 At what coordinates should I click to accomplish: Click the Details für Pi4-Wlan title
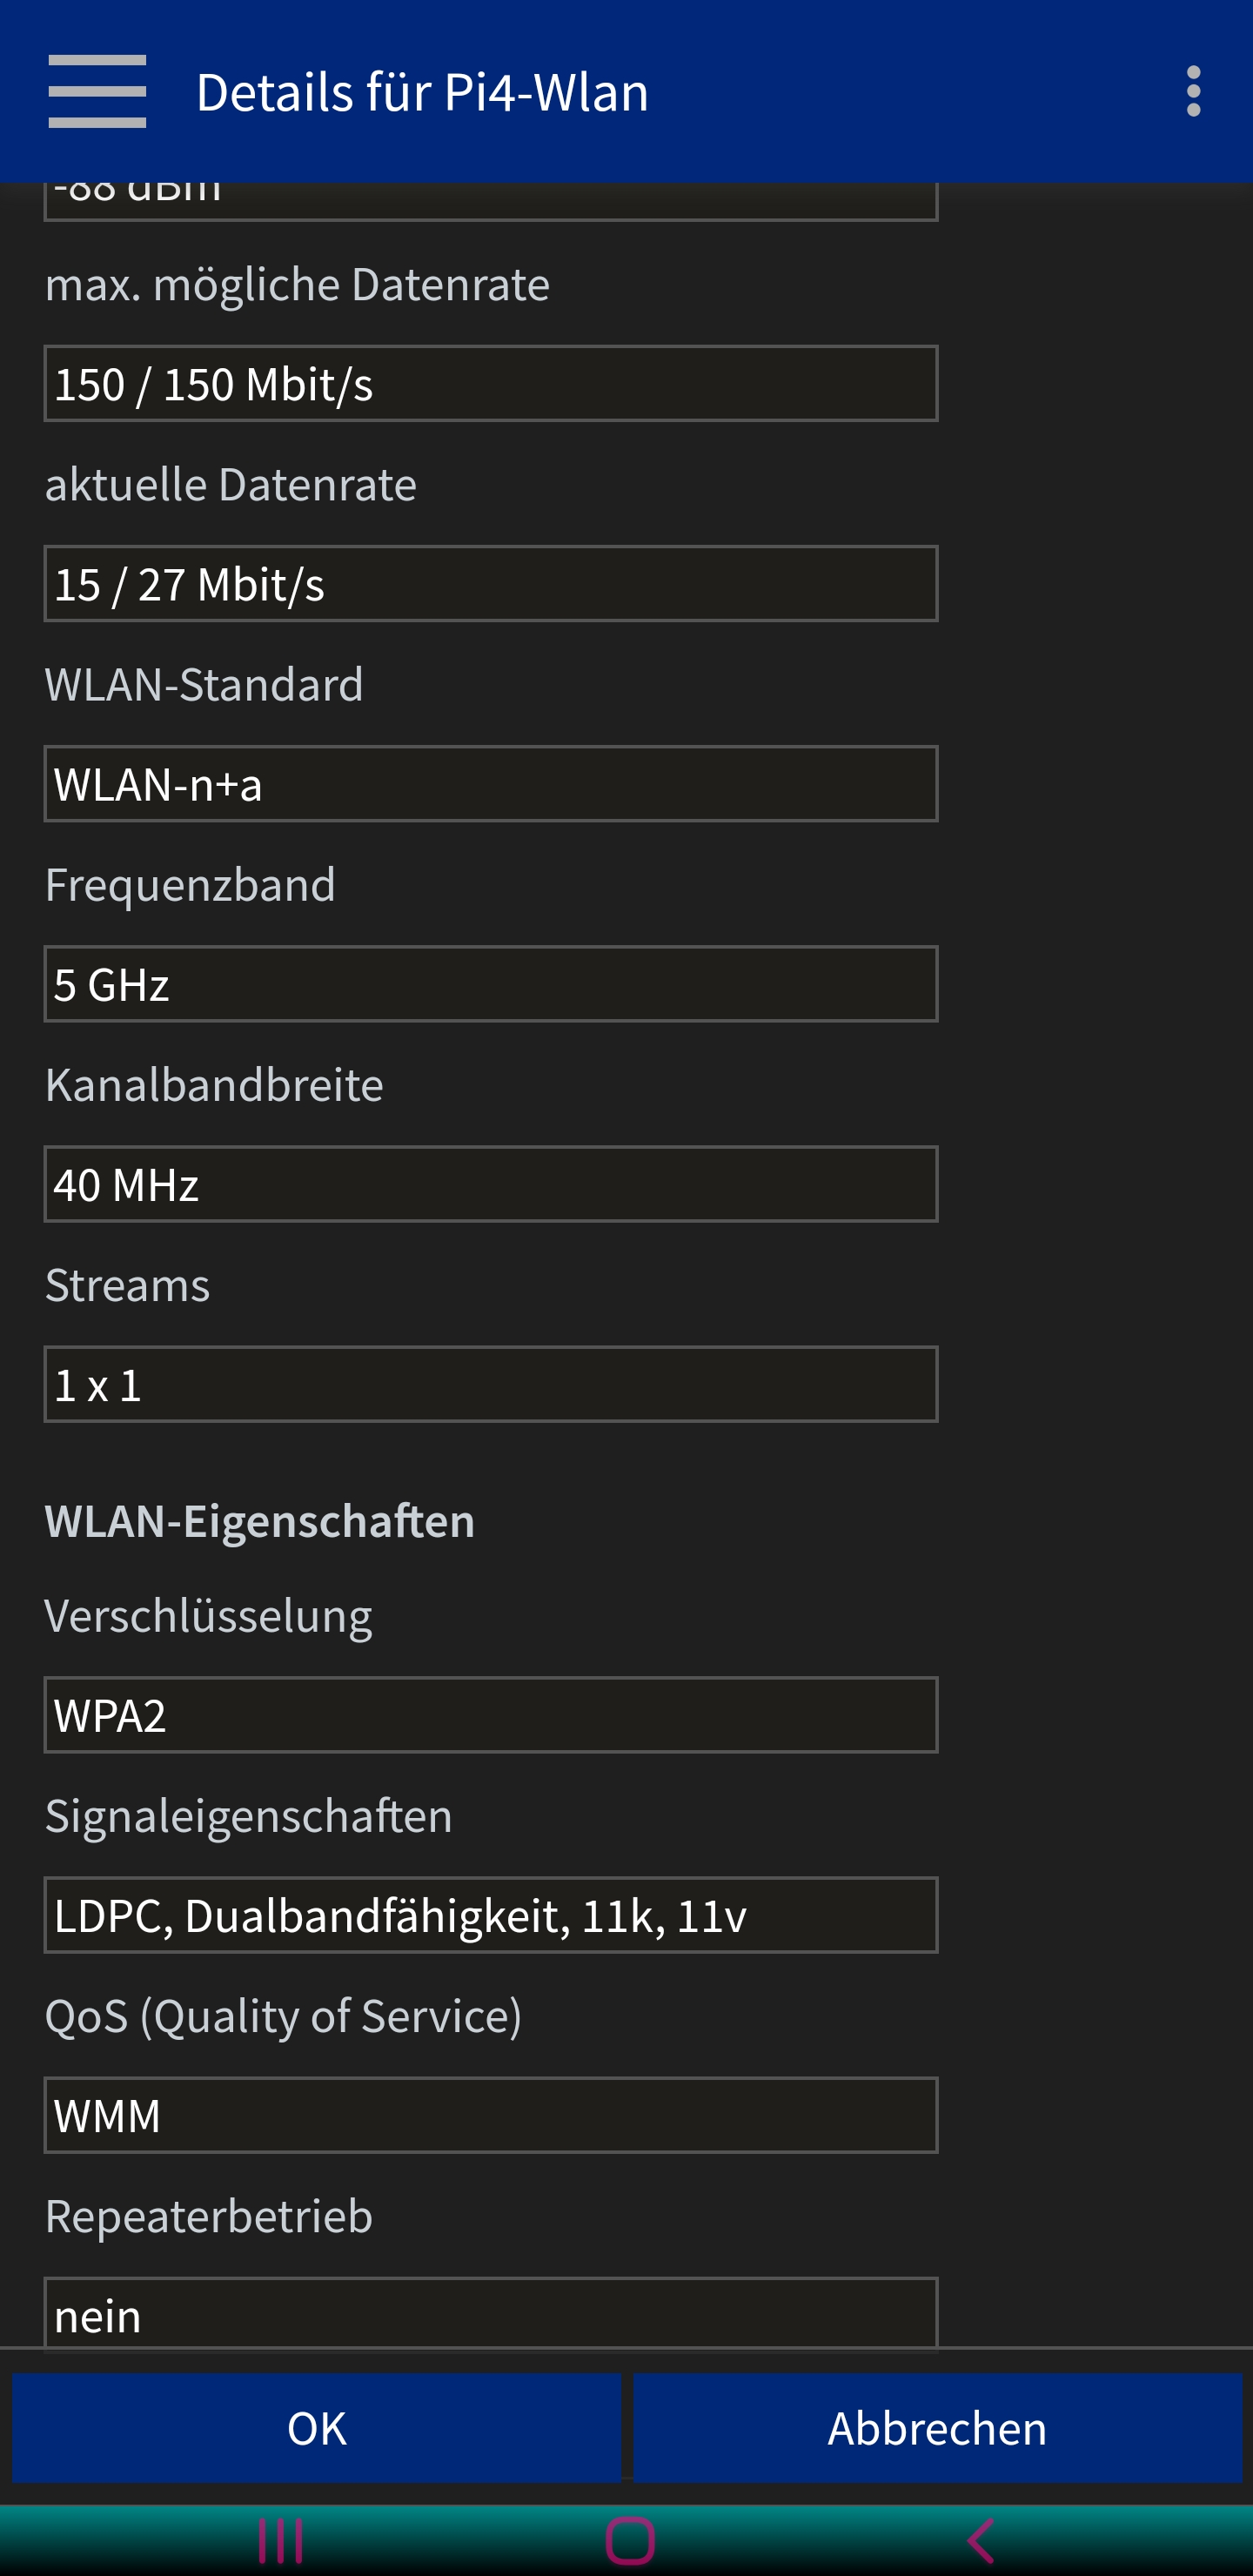pos(422,92)
